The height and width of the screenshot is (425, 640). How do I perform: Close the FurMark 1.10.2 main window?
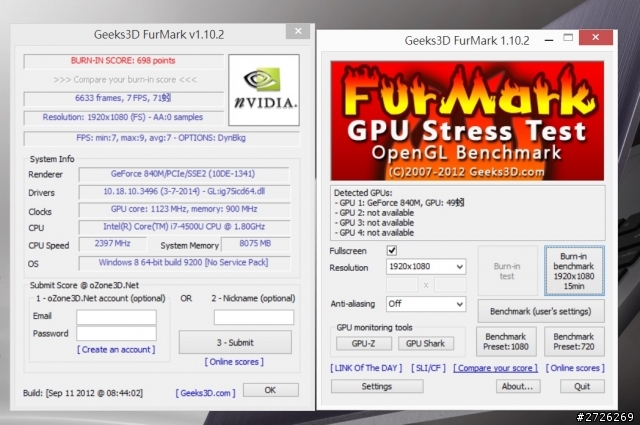596,38
